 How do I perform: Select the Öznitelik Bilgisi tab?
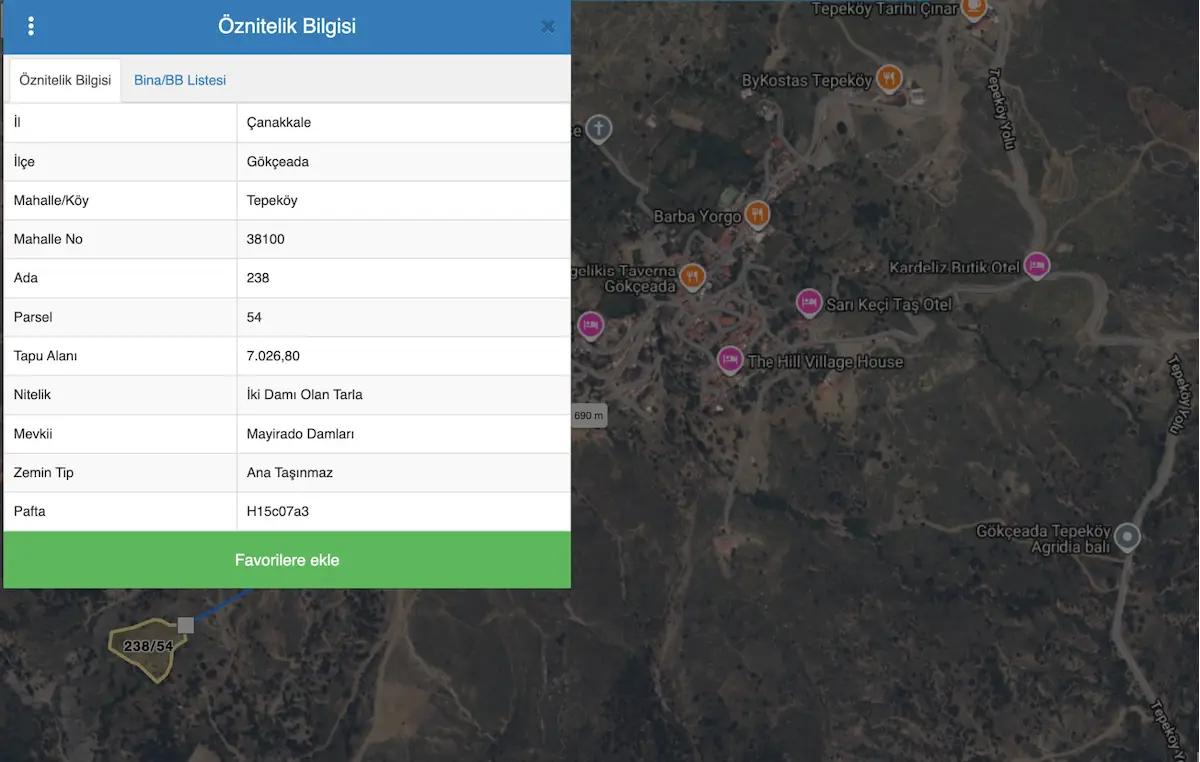coord(65,80)
